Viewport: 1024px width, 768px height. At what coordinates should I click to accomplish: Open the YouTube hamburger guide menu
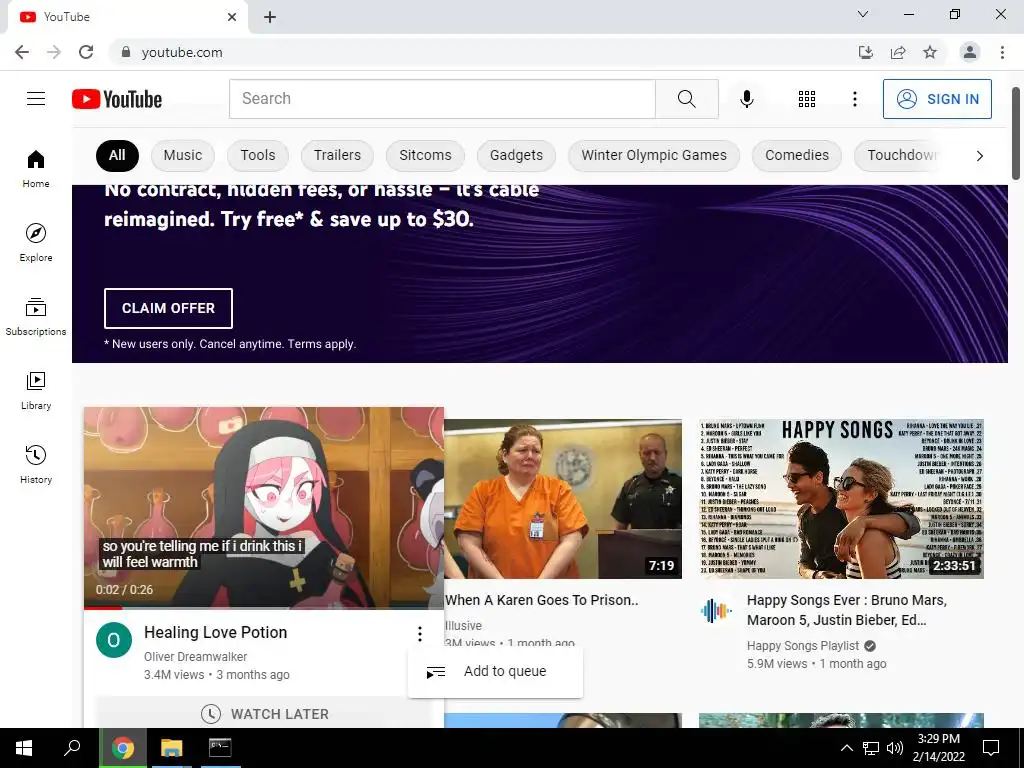coord(36,99)
